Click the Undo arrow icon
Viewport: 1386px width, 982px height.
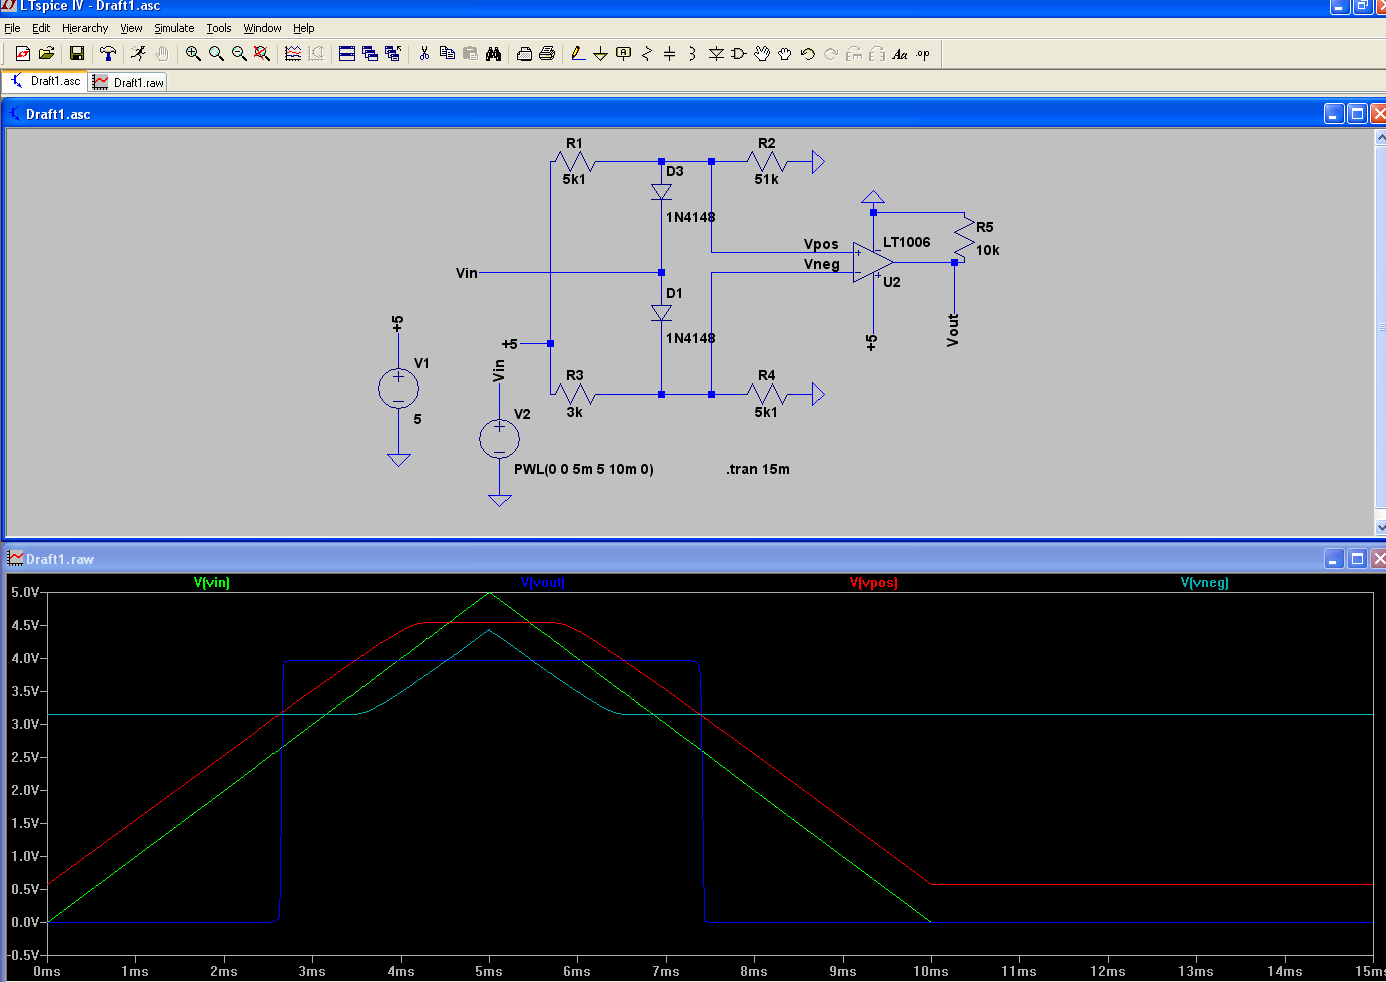[808, 54]
